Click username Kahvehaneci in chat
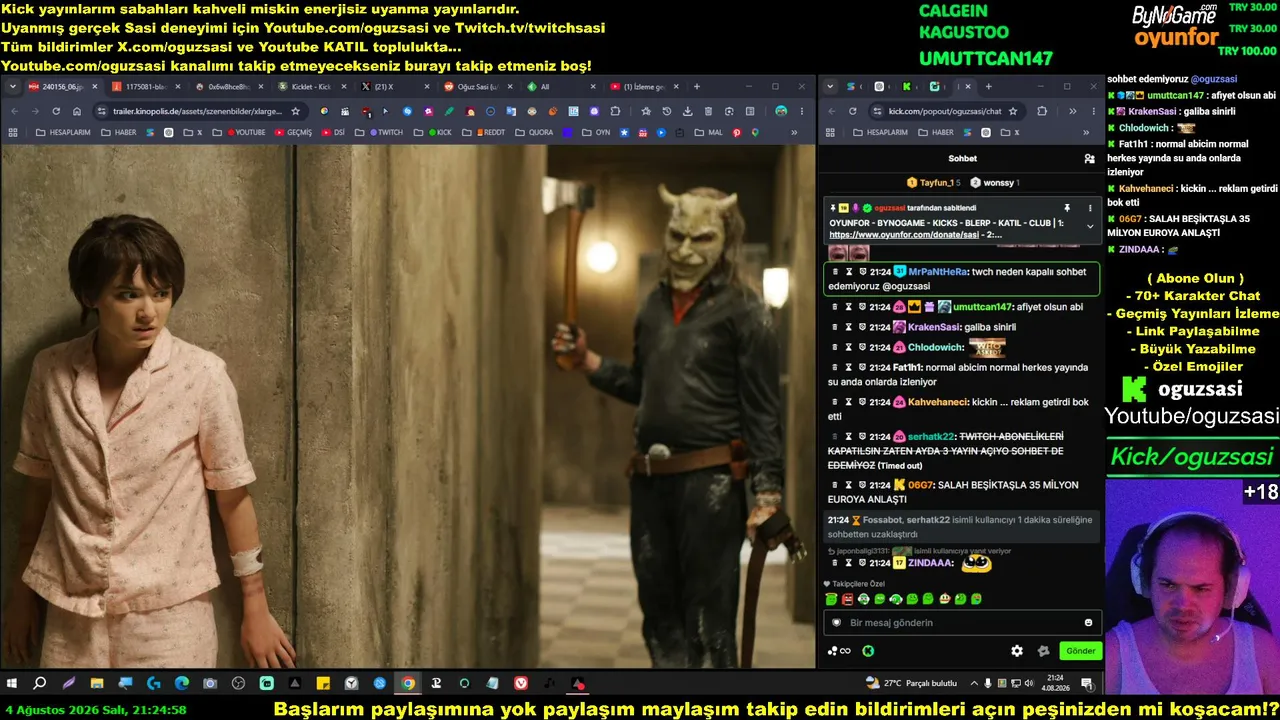 click(937, 402)
